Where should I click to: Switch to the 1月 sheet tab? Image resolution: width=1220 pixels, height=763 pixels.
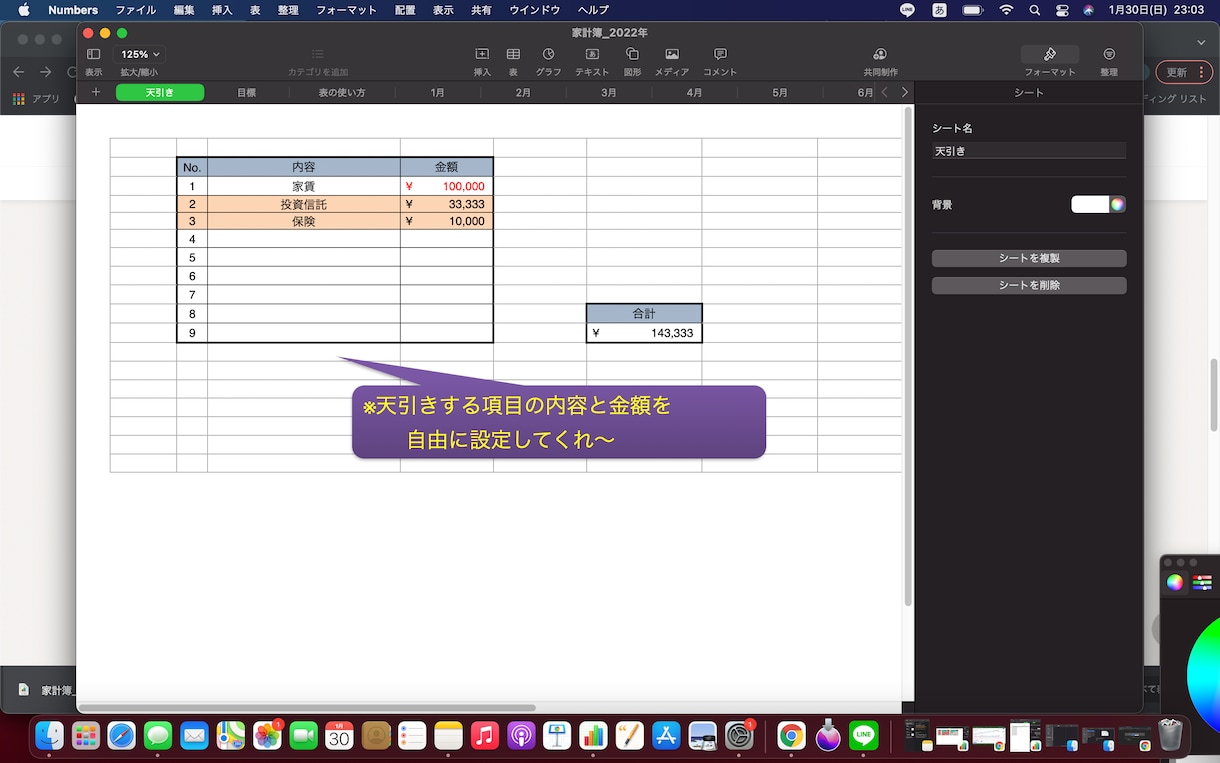(x=438, y=92)
